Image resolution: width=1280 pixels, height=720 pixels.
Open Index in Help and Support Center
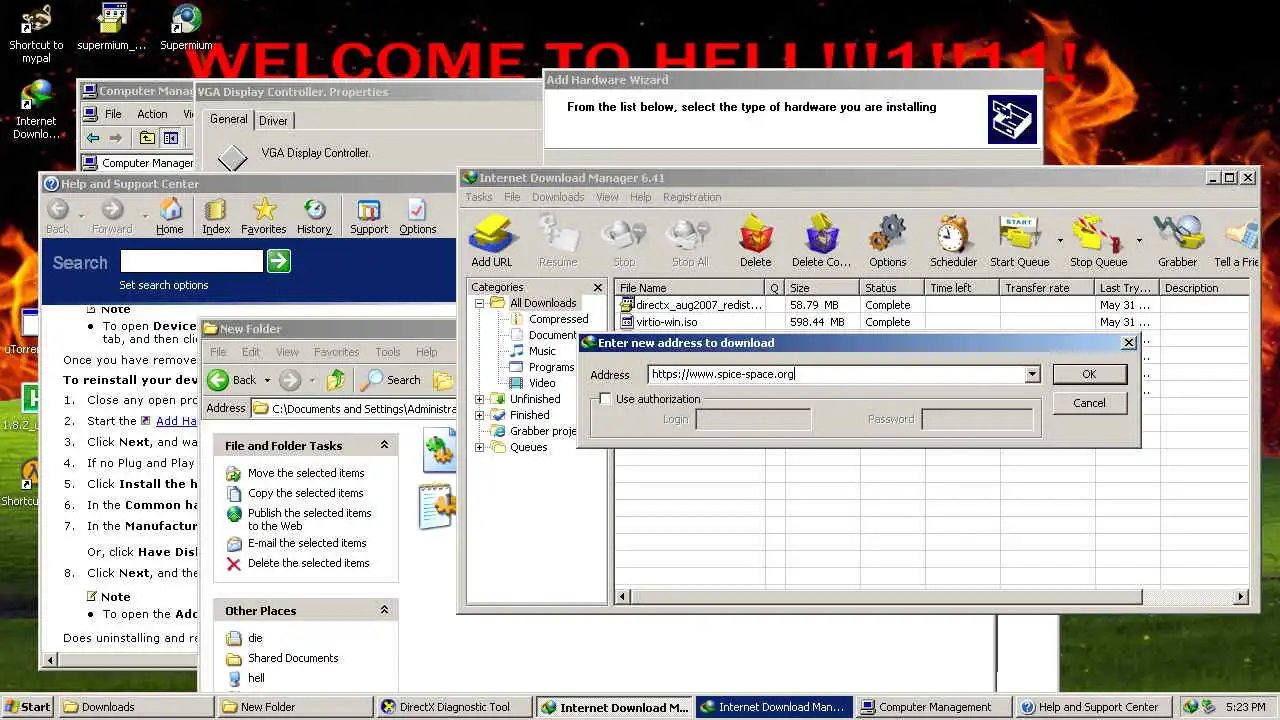click(x=216, y=216)
